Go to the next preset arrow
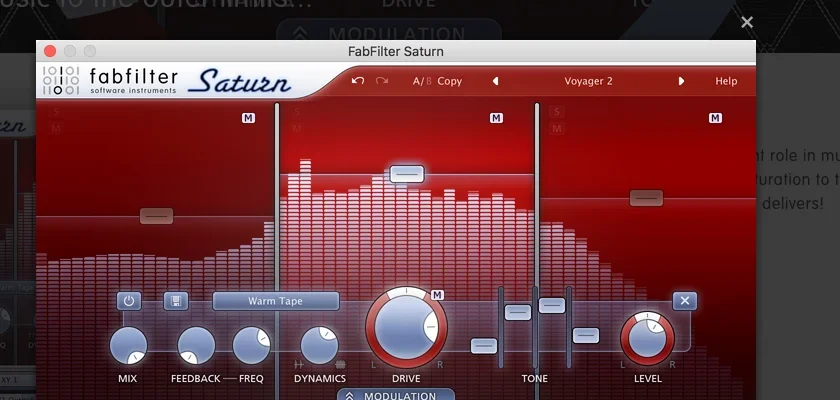Image resolution: width=840 pixels, height=400 pixels. coord(681,81)
